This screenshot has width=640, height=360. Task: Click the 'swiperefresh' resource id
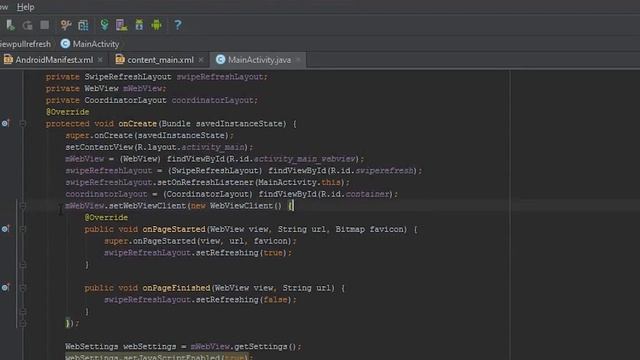pos(384,171)
